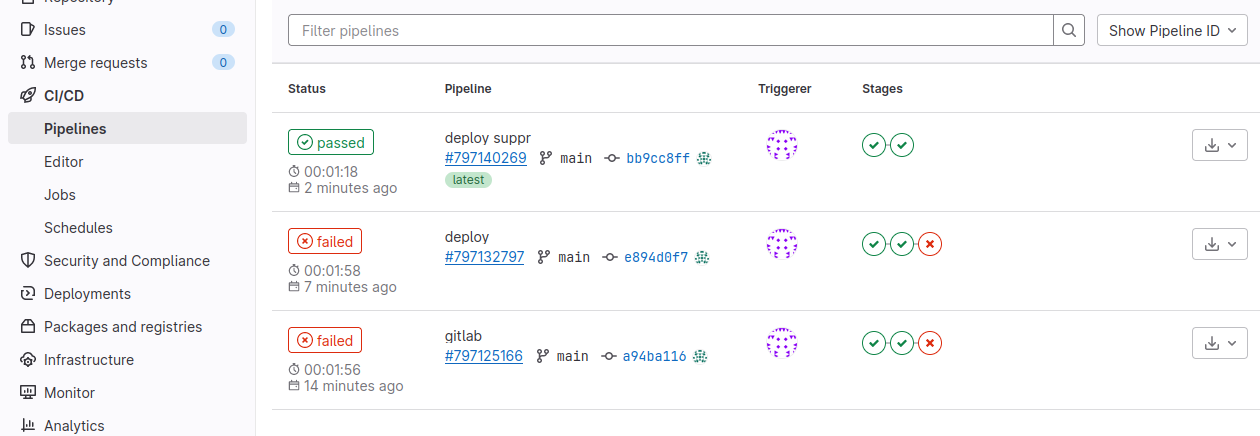The height and width of the screenshot is (436, 1260).
Task: Click first passed stage icon of pipeline #797140269
Action: coord(874,145)
